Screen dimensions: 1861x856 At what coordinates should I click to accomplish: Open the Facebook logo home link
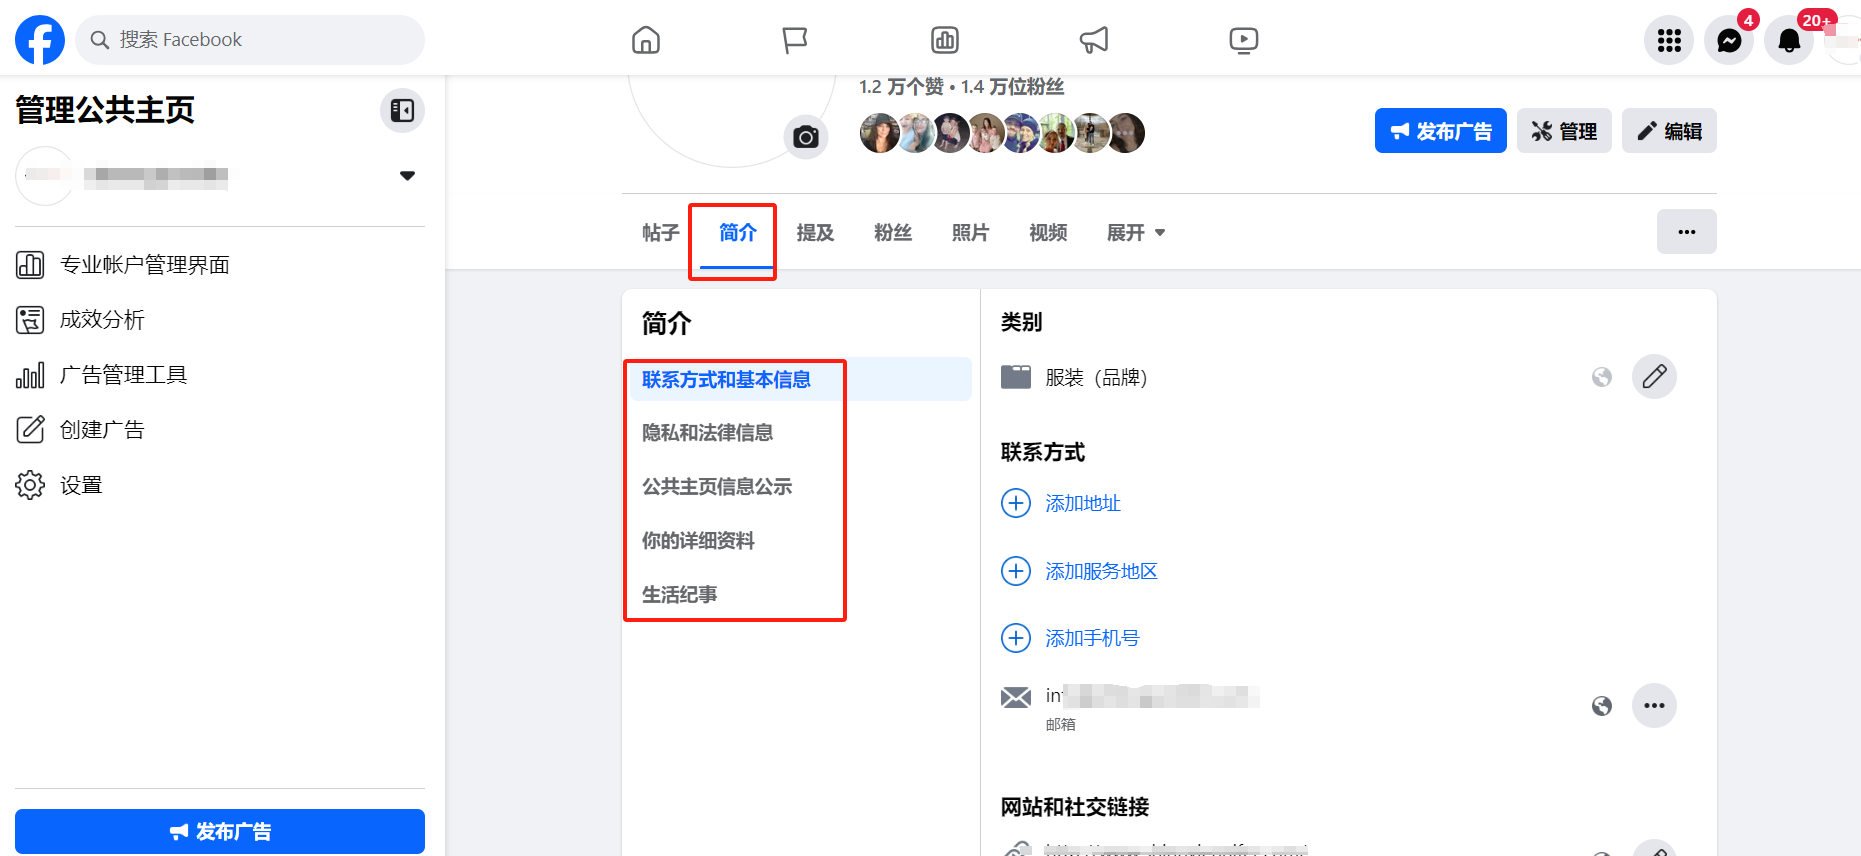[x=40, y=40]
